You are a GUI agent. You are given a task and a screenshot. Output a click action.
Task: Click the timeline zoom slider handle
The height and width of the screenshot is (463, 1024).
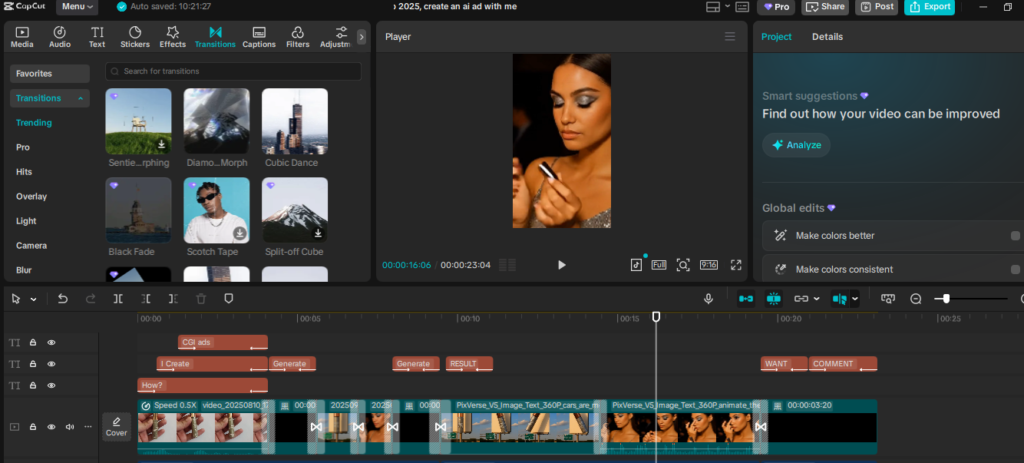946,298
